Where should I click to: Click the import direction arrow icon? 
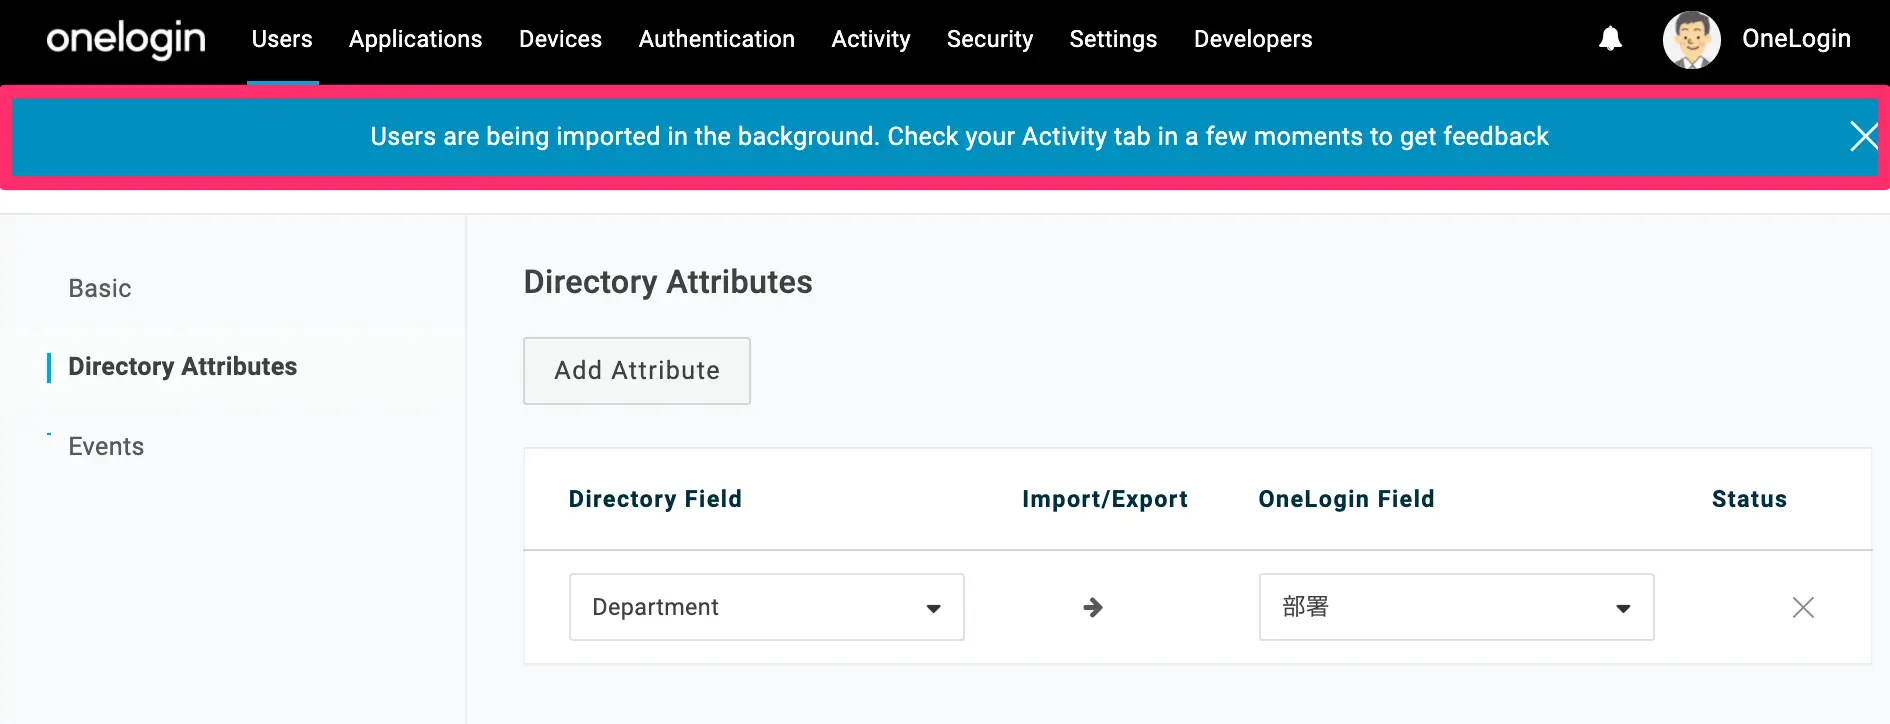pyautogui.click(x=1093, y=607)
